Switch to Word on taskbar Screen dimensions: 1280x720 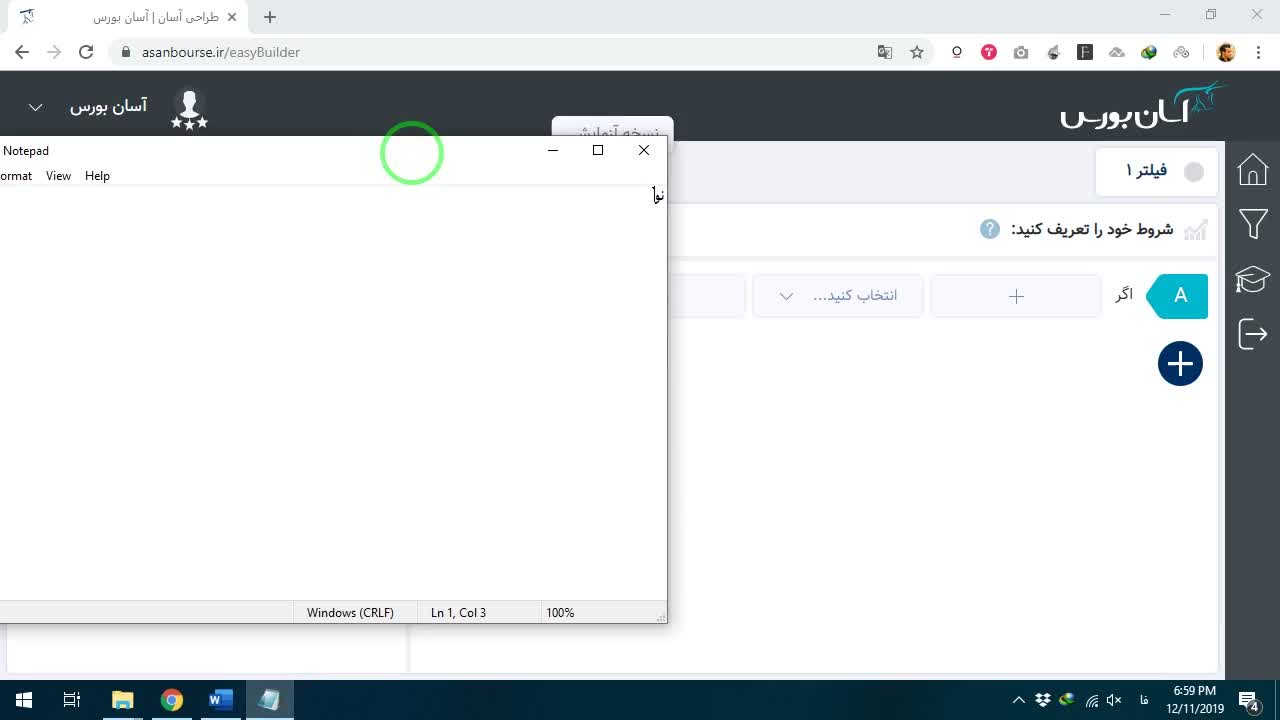[220, 700]
